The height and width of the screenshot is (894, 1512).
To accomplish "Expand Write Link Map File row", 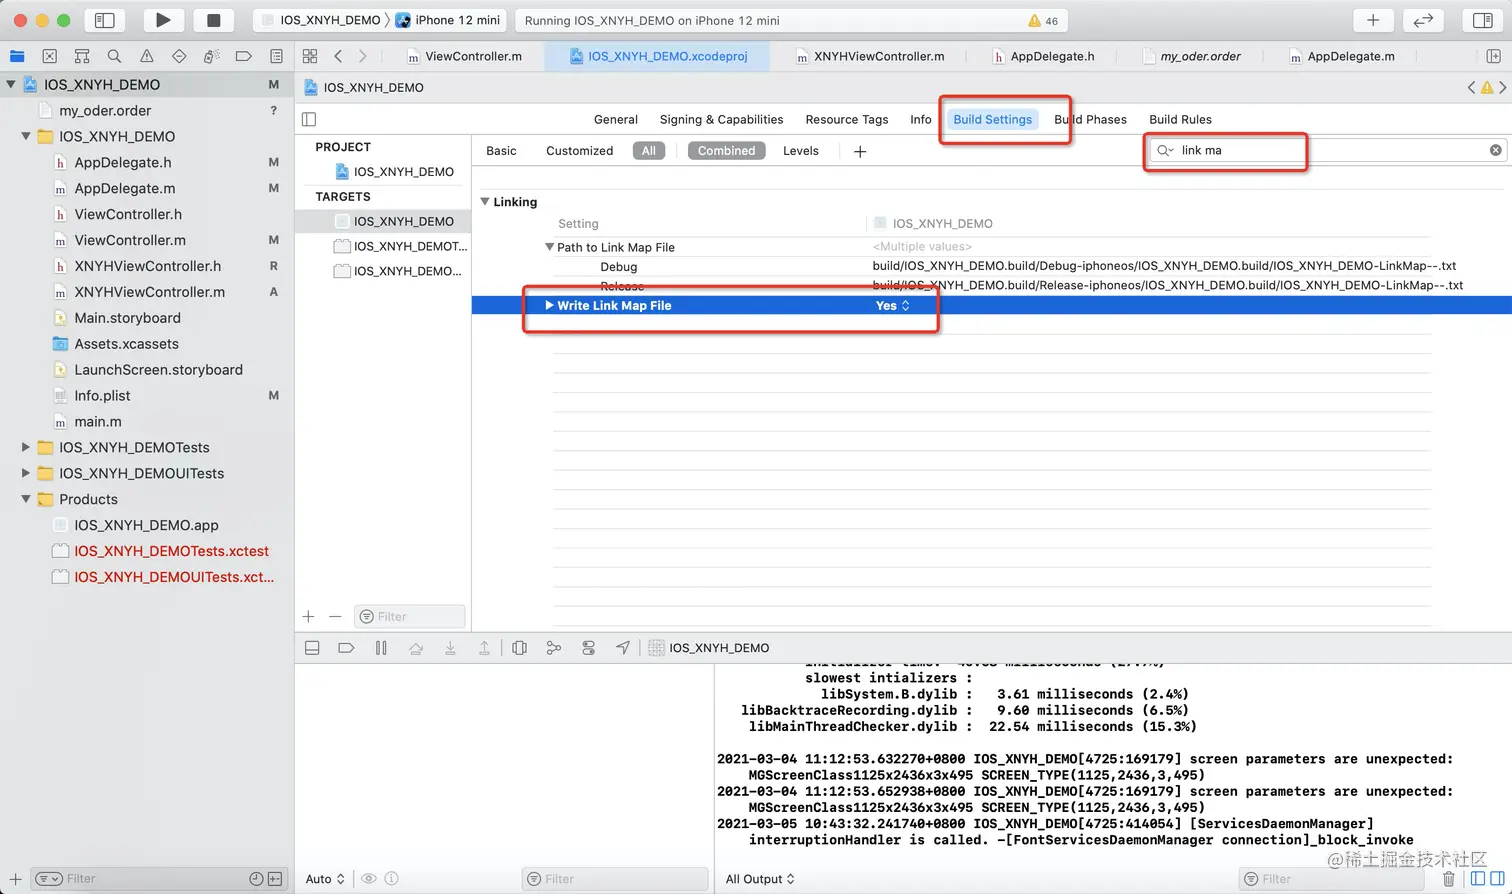I will coord(549,305).
